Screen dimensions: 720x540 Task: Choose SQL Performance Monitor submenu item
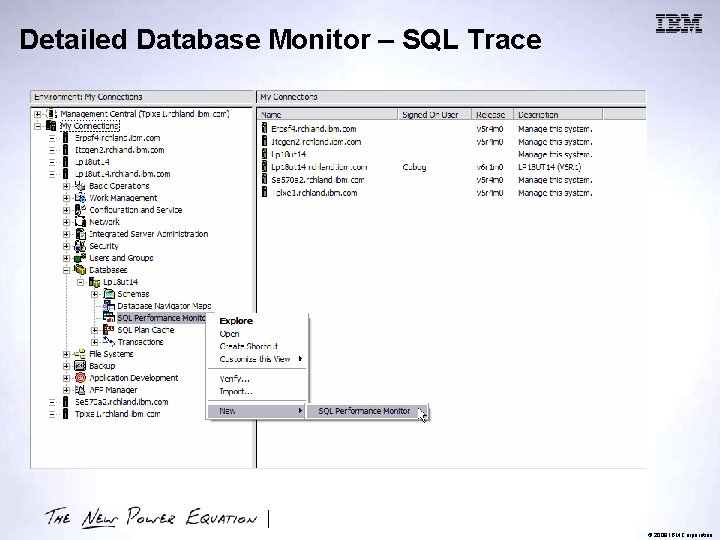tap(367, 411)
